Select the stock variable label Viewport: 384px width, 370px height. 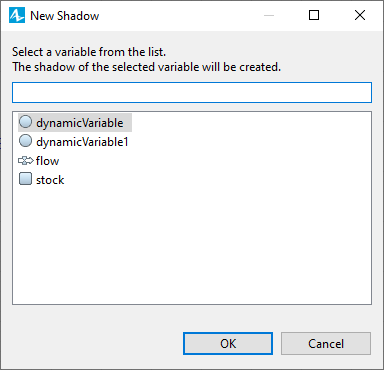tap(50, 180)
